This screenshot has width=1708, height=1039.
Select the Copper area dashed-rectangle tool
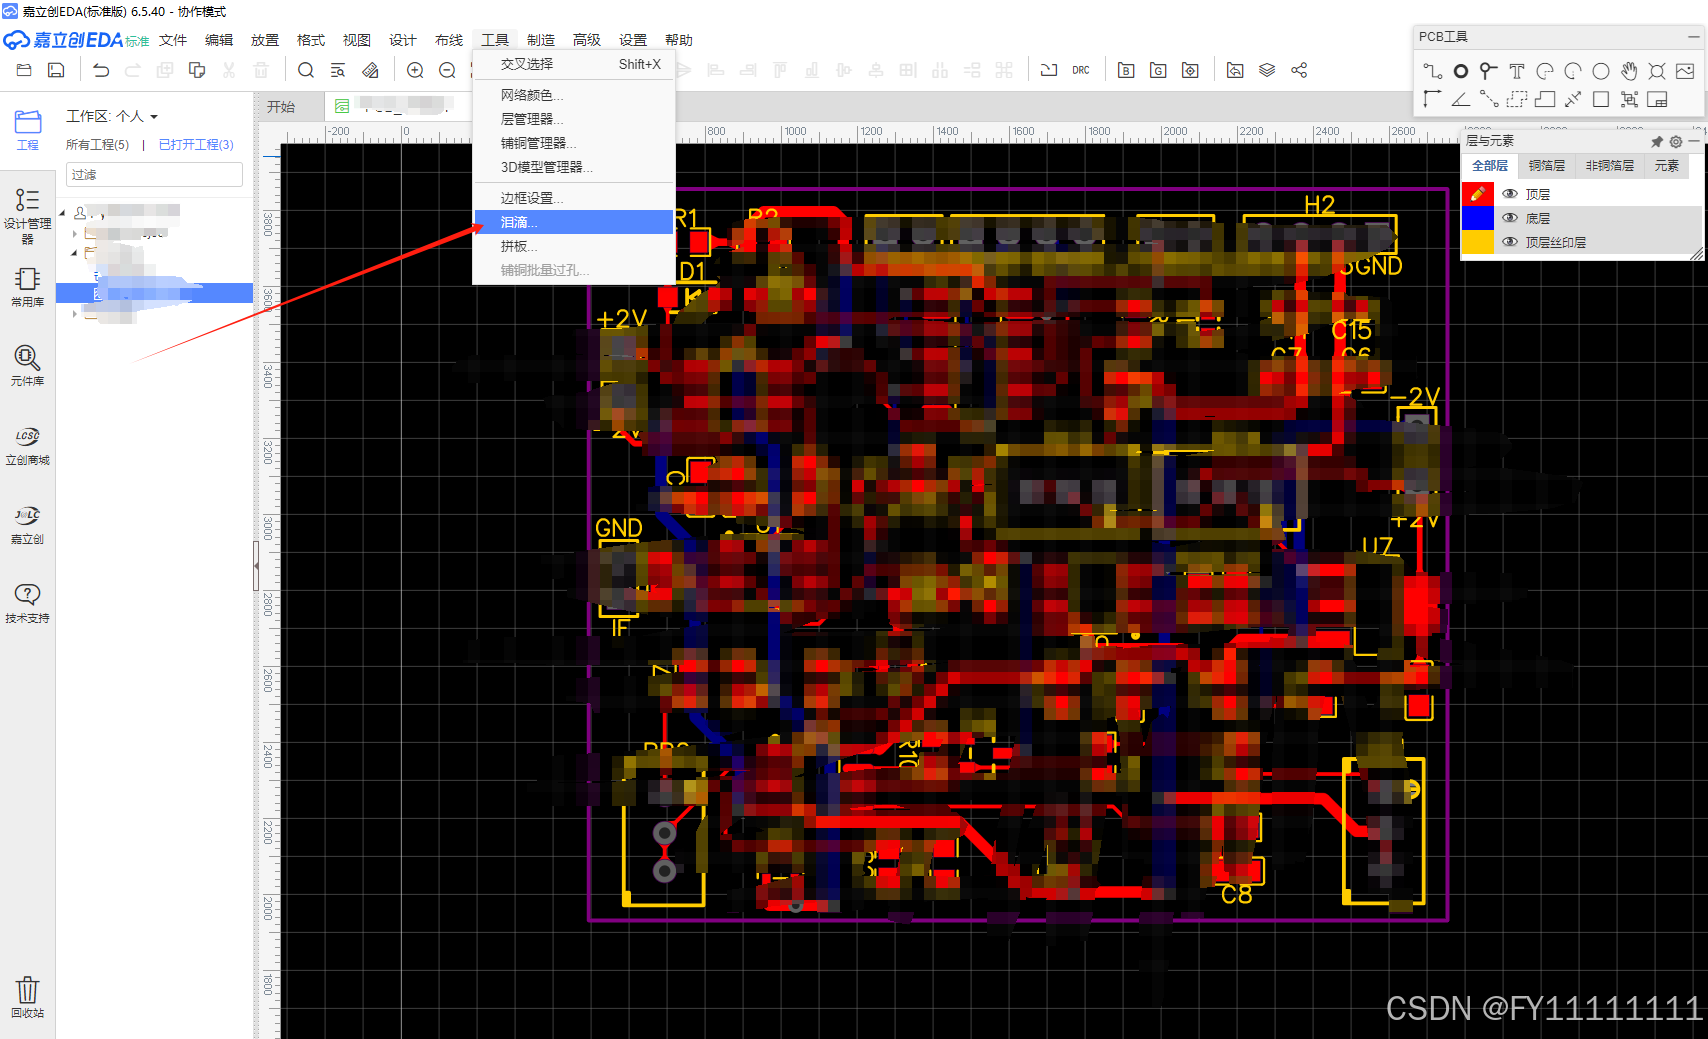[x=1517, y=99]
